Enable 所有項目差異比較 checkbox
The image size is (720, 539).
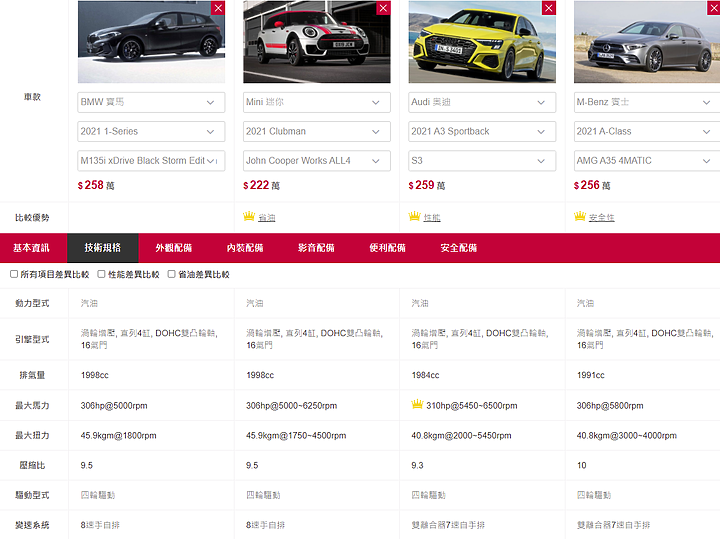pos(14,274)
